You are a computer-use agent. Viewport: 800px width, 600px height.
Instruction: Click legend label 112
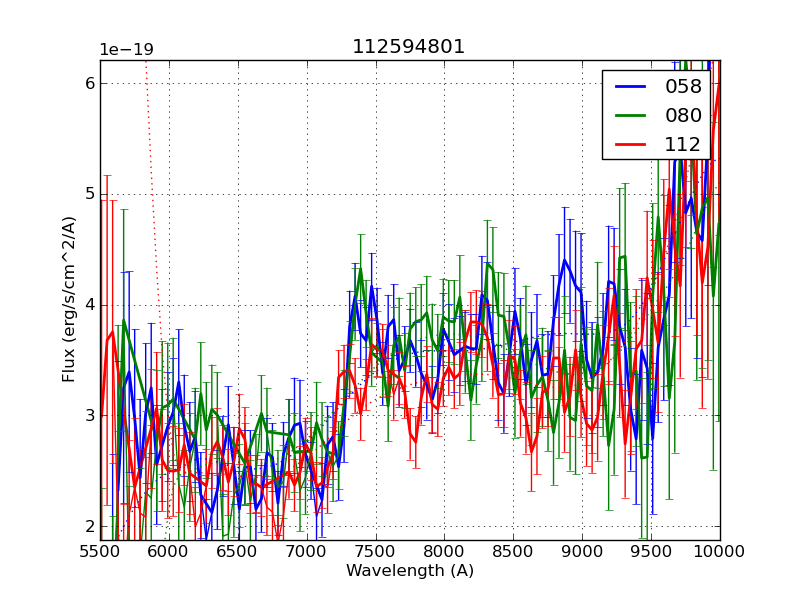click(x=683, y=144)
